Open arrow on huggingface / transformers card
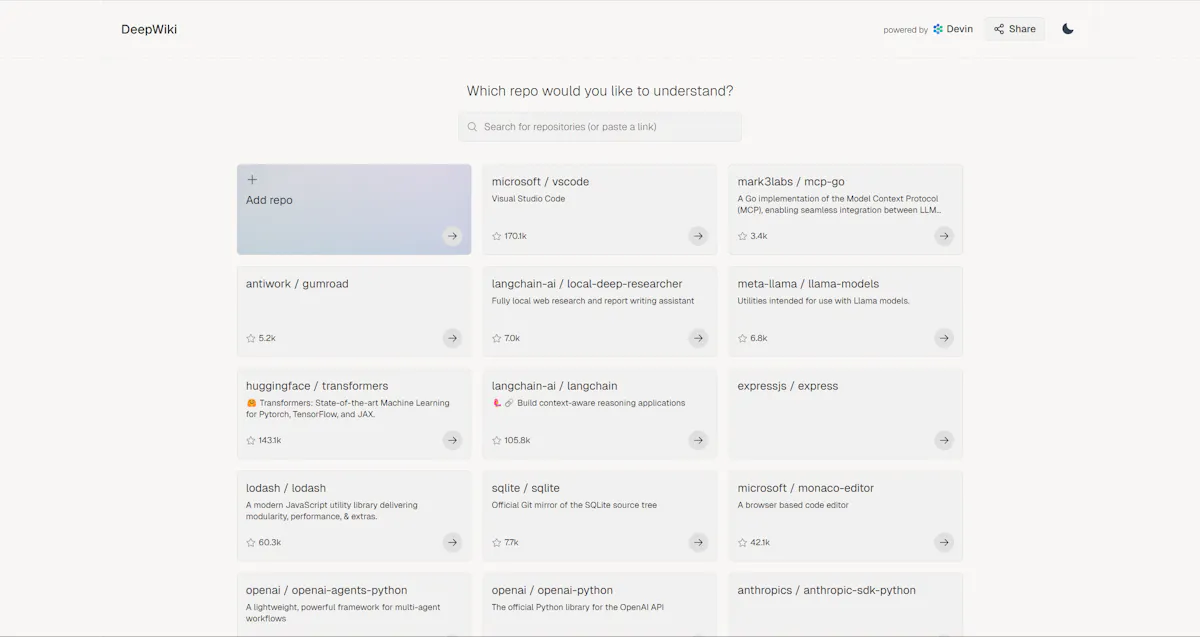Screen dimensions: 1200x637 (452, 440)
